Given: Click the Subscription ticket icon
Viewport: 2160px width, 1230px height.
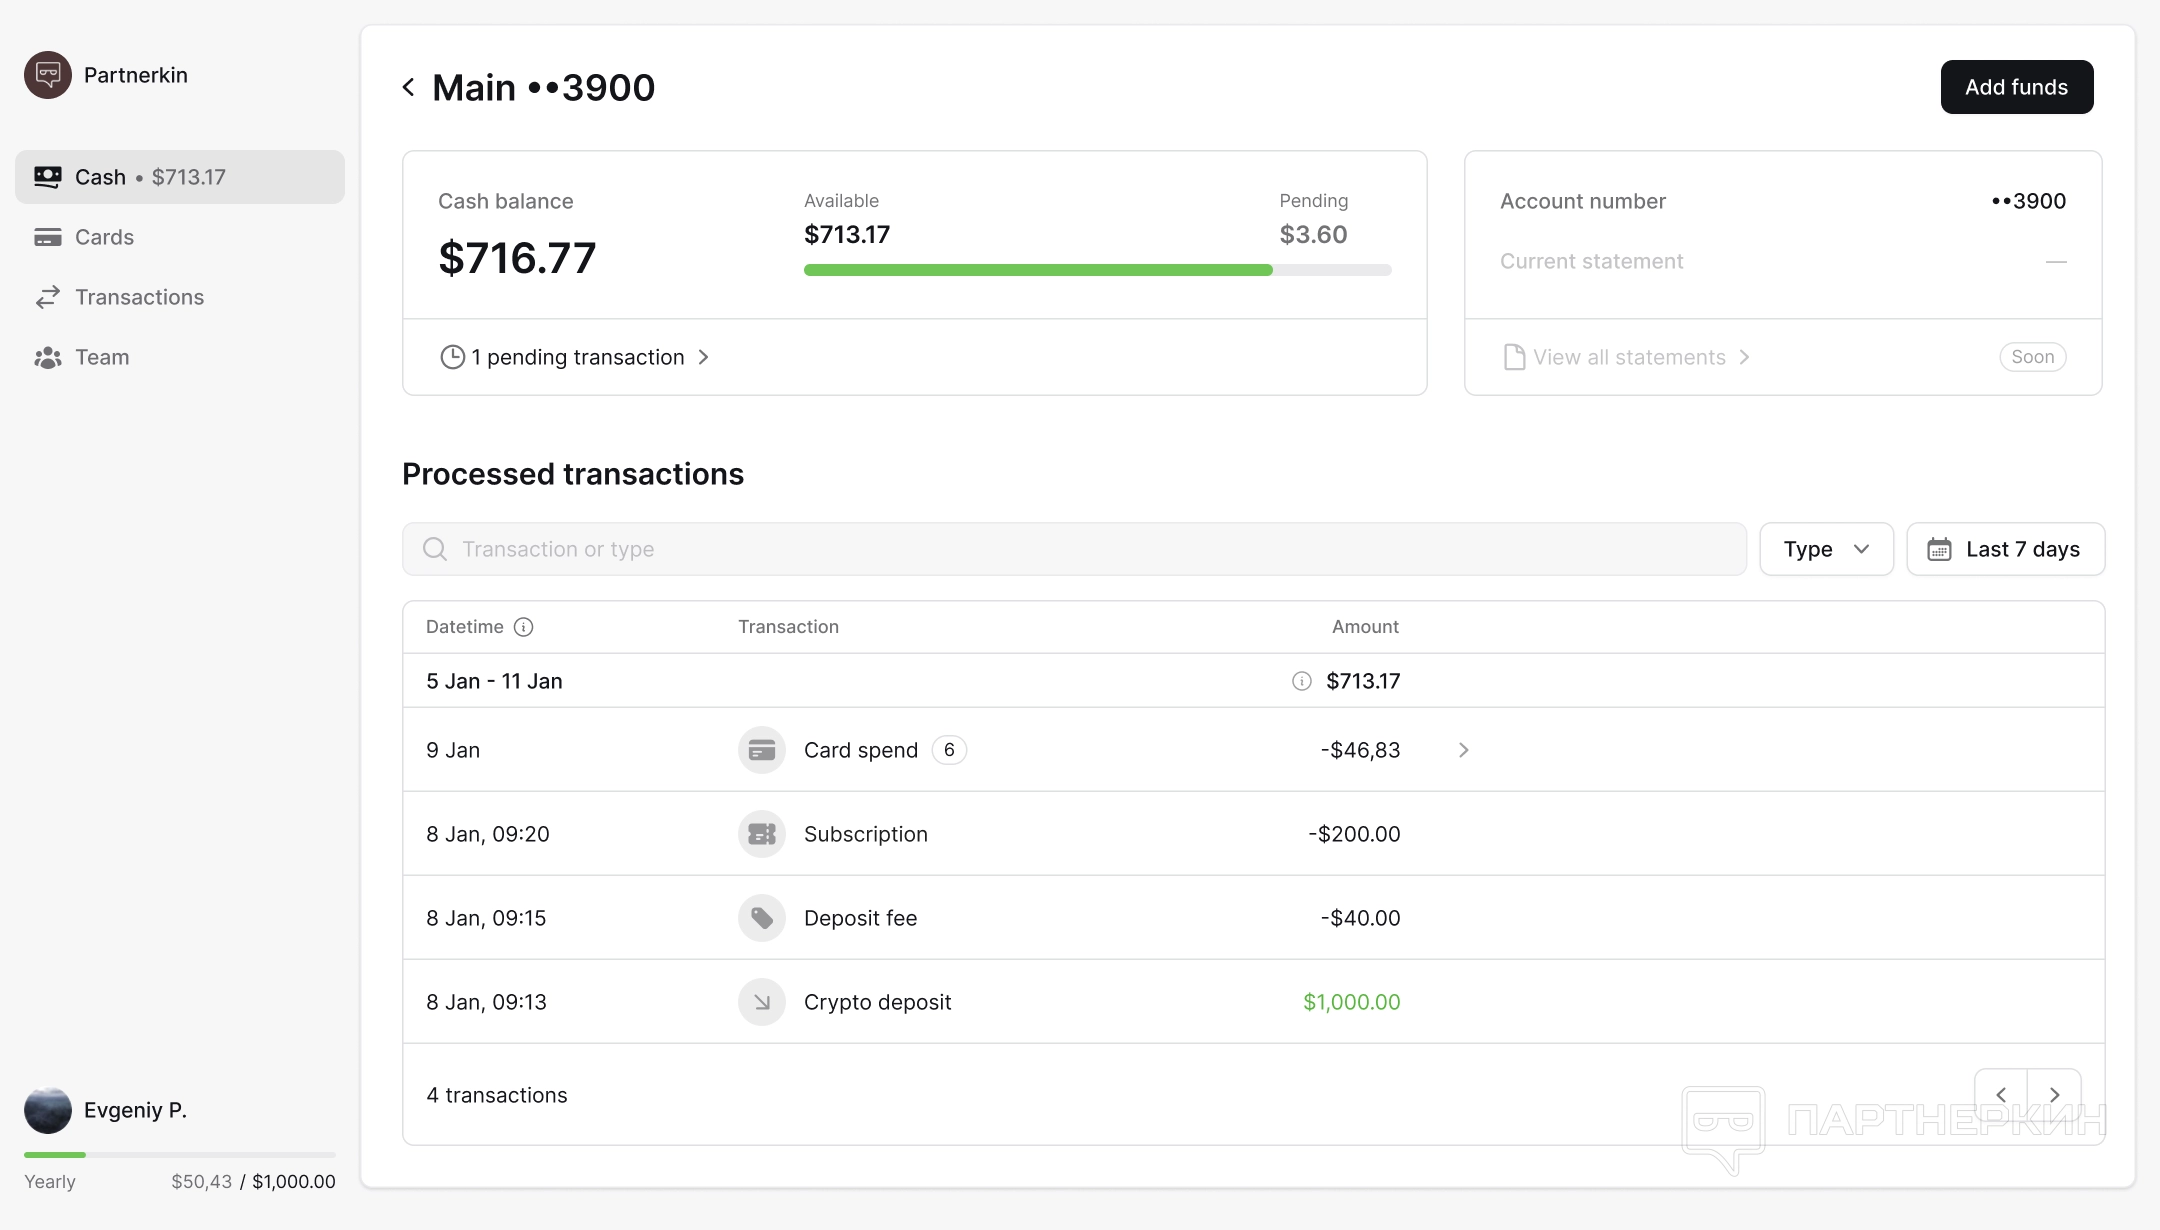Looking at the screenshot, I should coord(761,834).
